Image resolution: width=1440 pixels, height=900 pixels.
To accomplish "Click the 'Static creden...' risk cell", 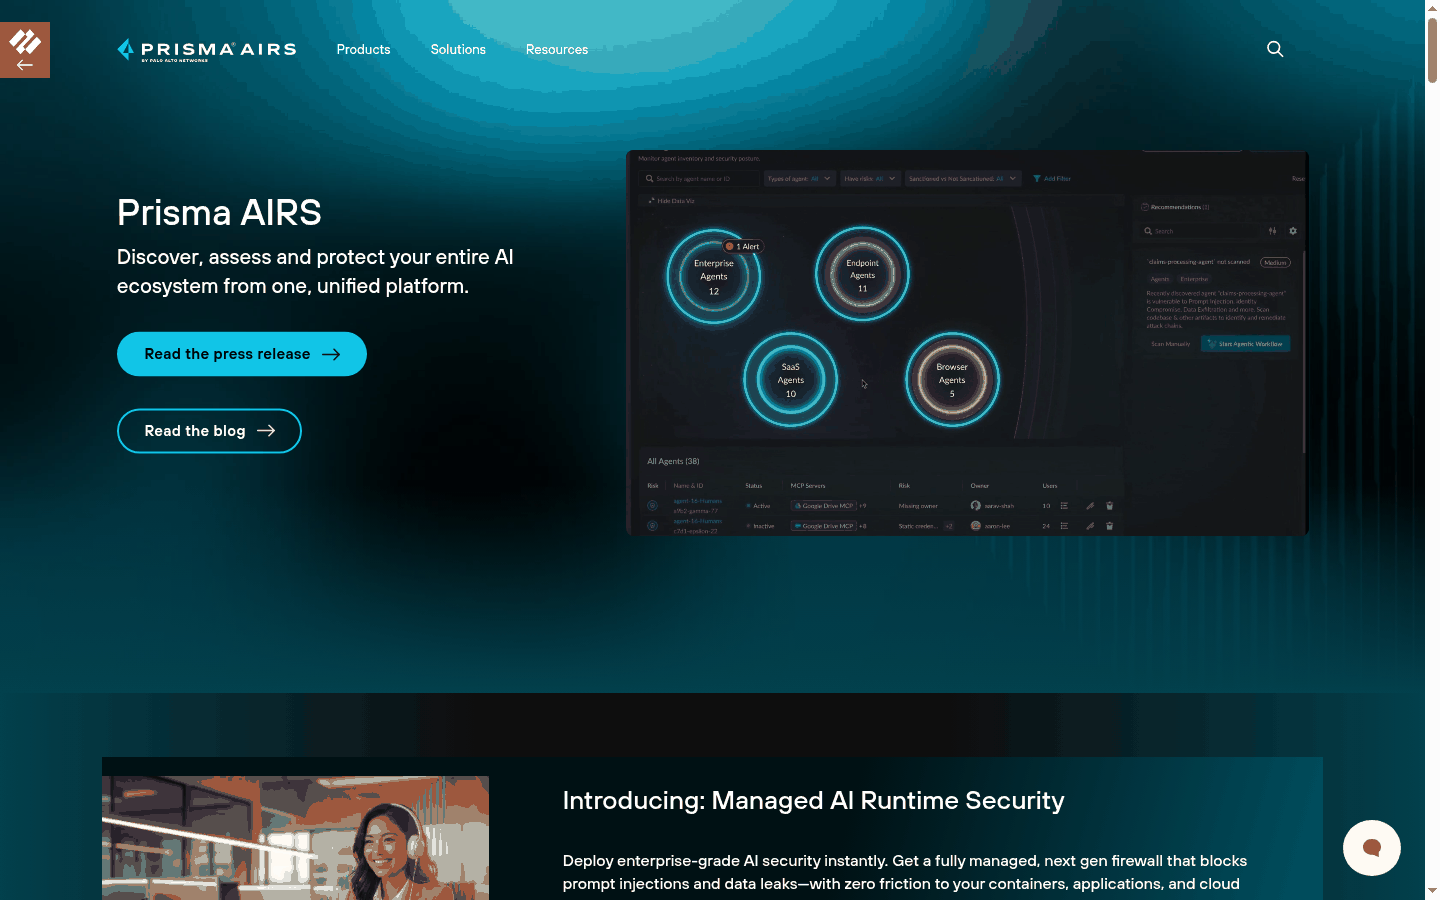I will coord(918,526).
